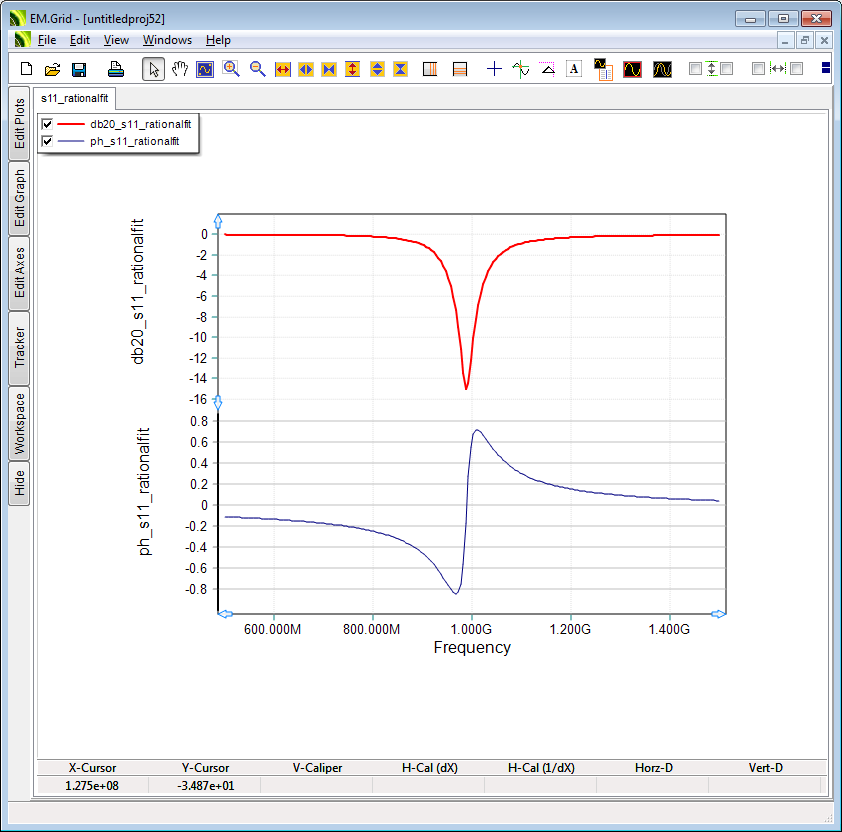Switch to the s11_rationalfit tab
This screenshot has width=842, height=832.
[75, 98]
